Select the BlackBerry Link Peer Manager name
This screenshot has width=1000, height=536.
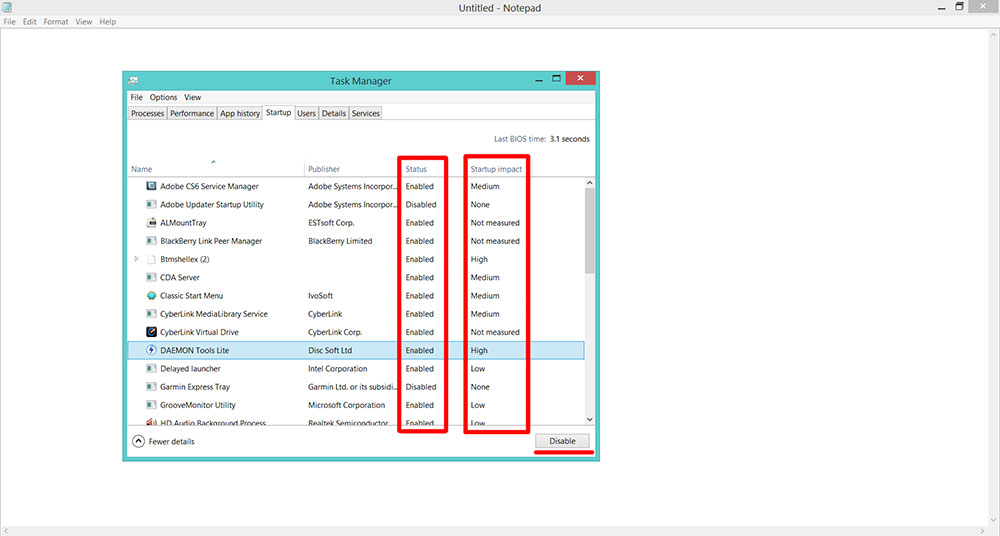[211, 241]
